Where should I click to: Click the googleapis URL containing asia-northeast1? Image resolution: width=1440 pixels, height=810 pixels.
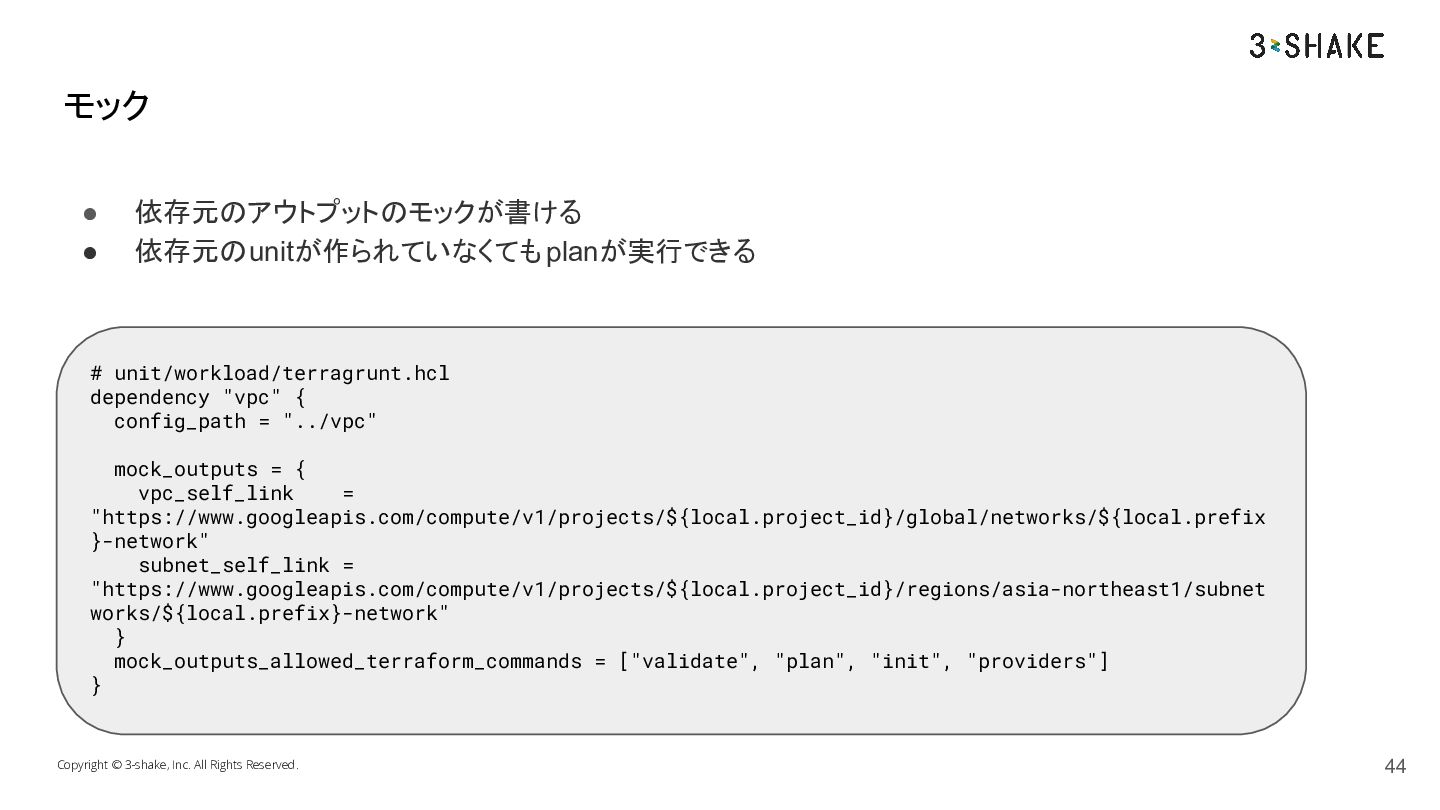coord(678,601)
